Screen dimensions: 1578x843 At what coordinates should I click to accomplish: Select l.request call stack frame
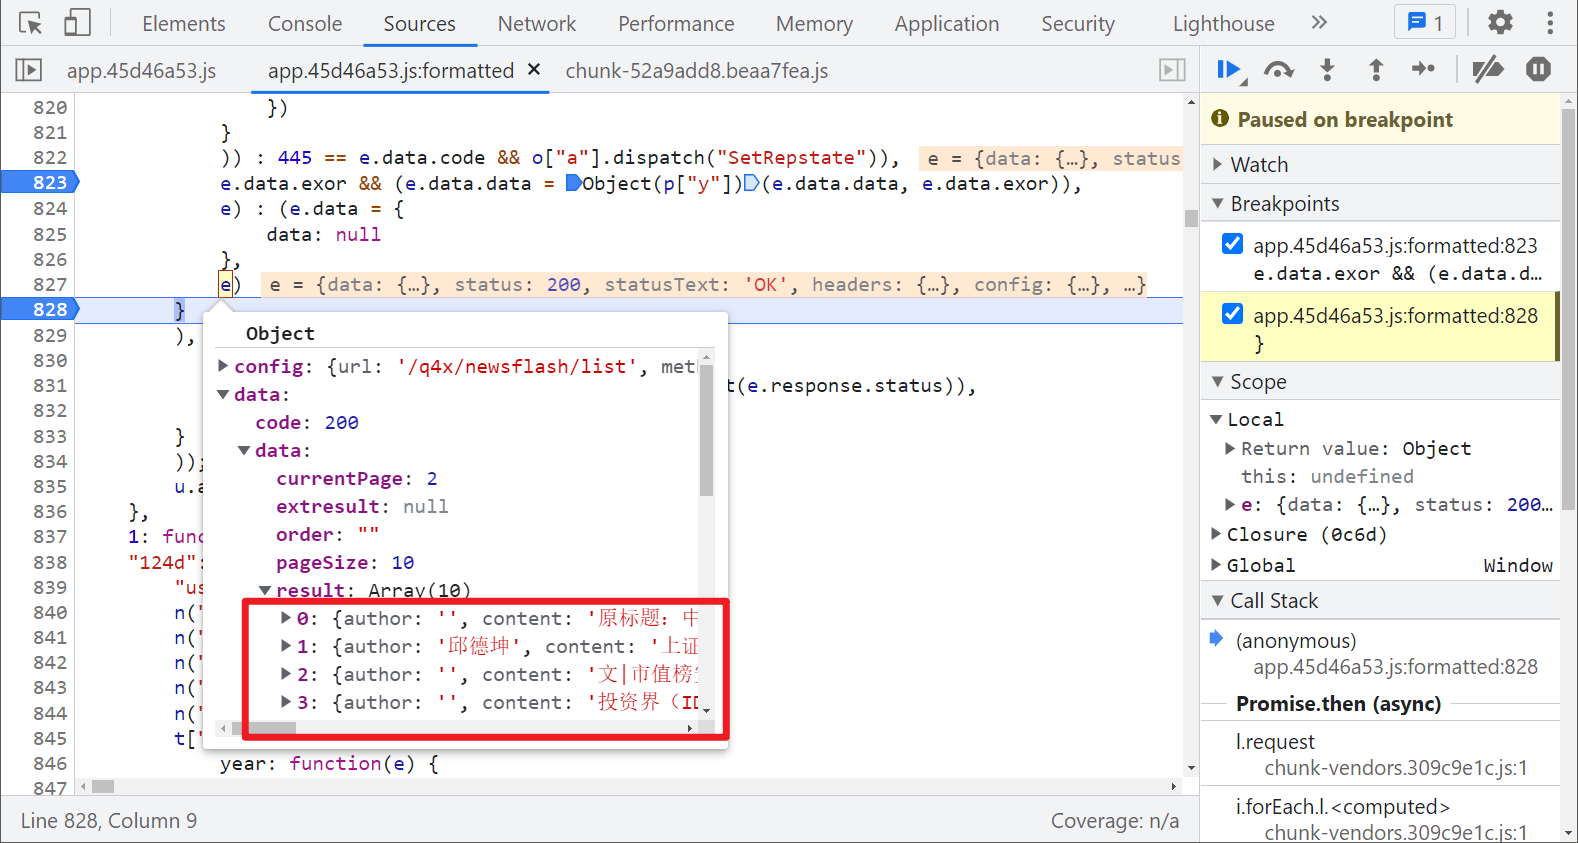(1275, 742)
